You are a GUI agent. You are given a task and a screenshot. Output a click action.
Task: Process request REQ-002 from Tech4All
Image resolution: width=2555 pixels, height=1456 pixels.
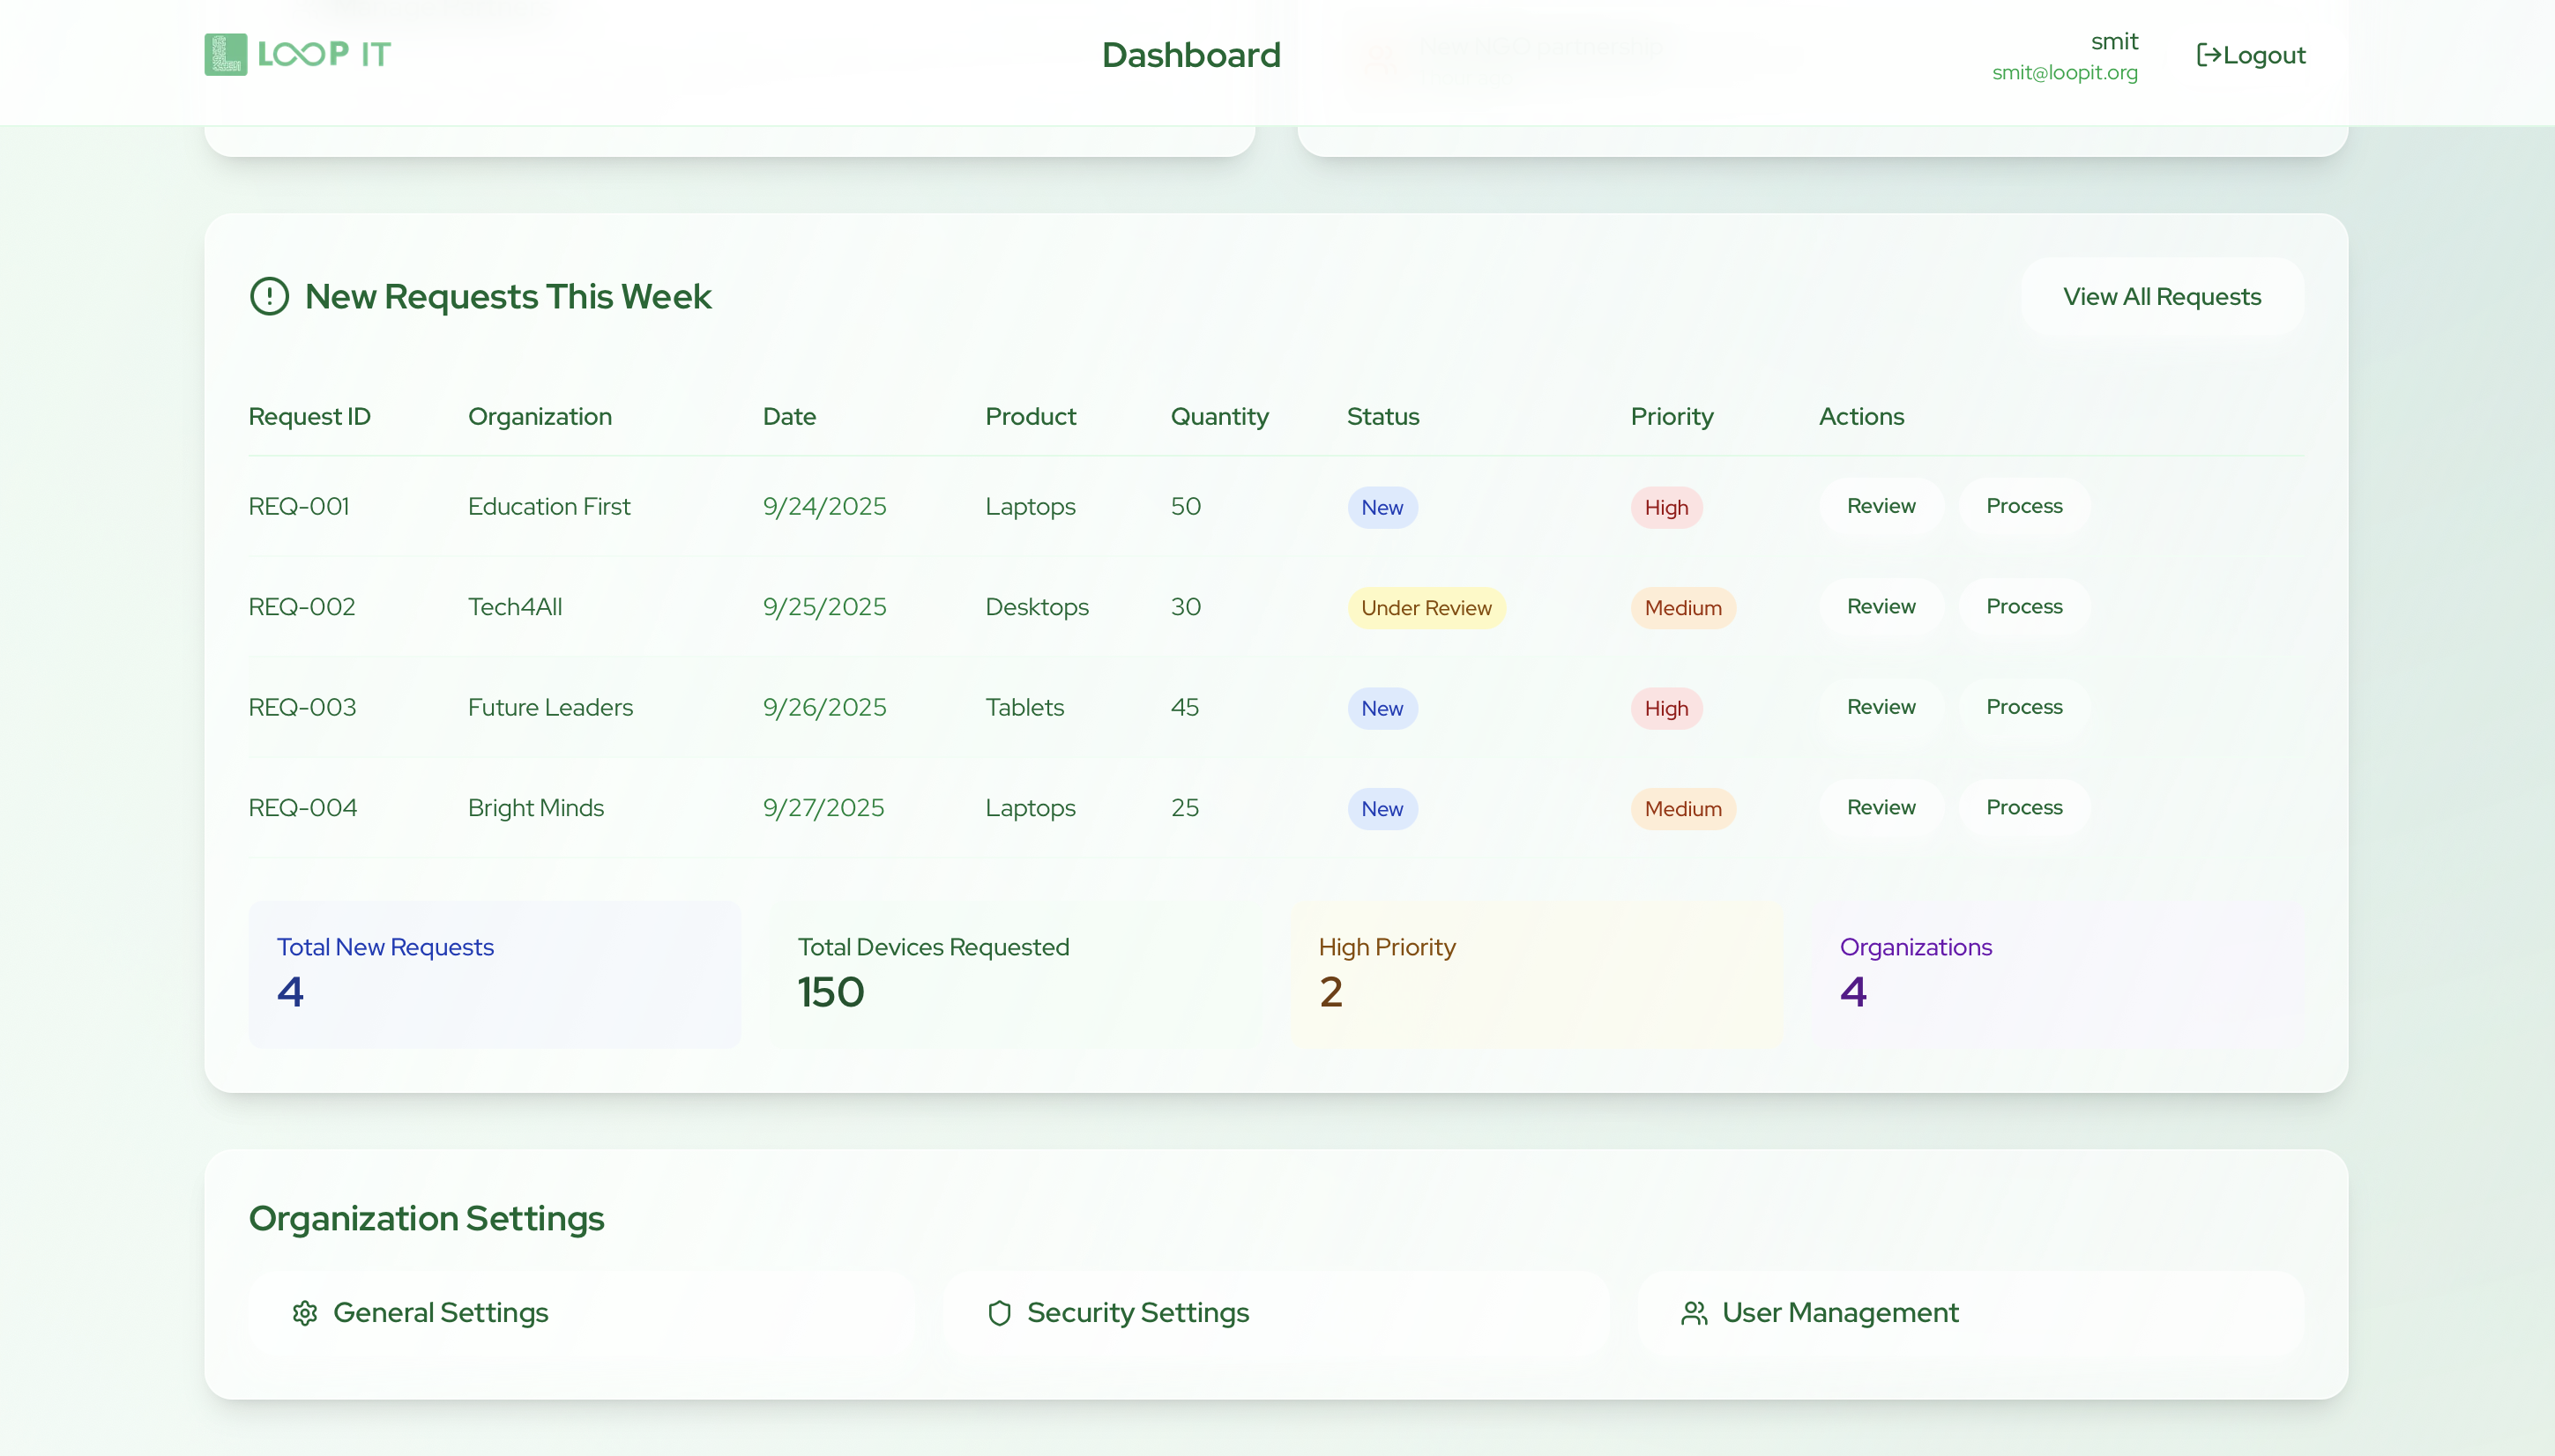tap(2023, 607)
